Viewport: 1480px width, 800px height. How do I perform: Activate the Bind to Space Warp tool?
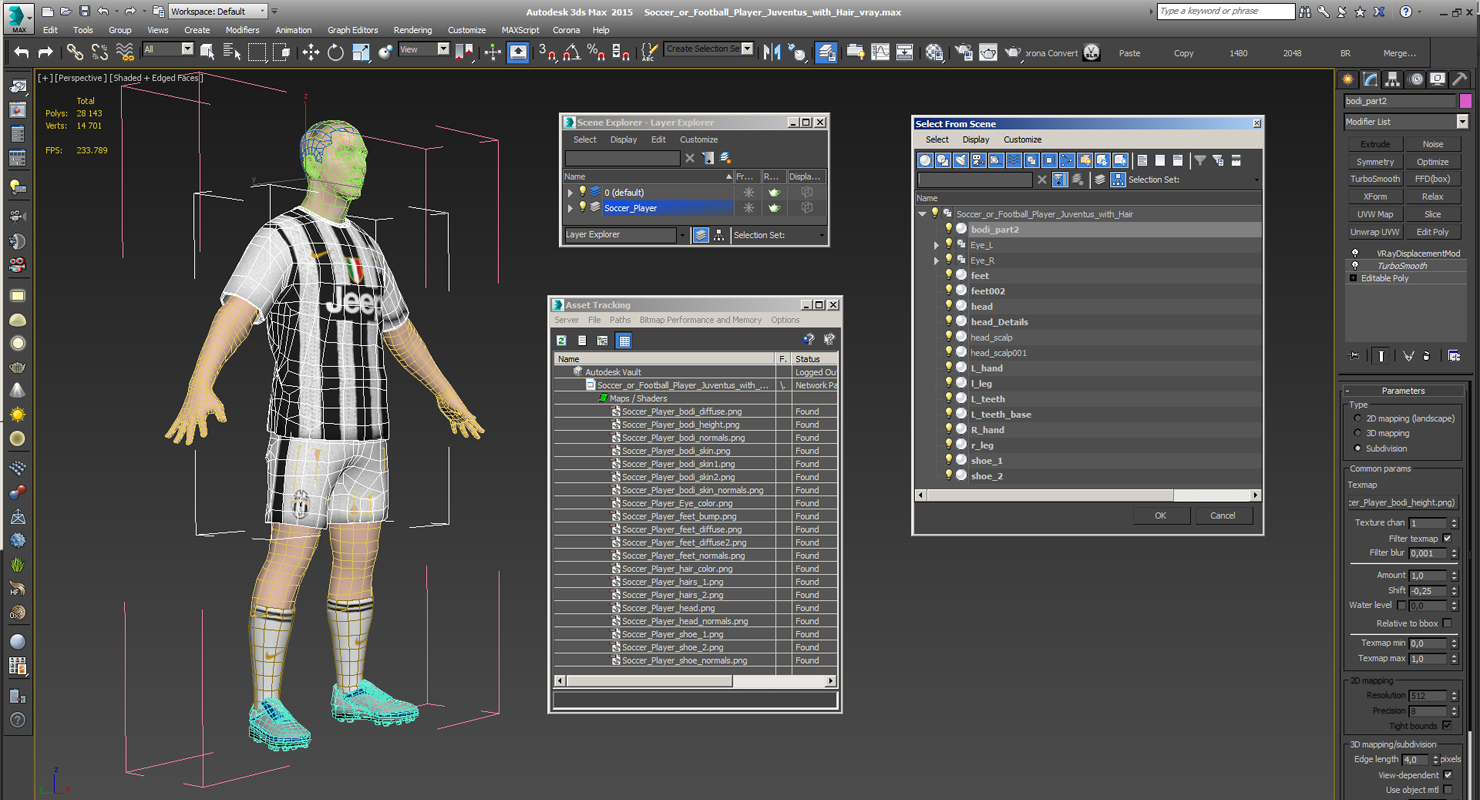tap(125, 52)
